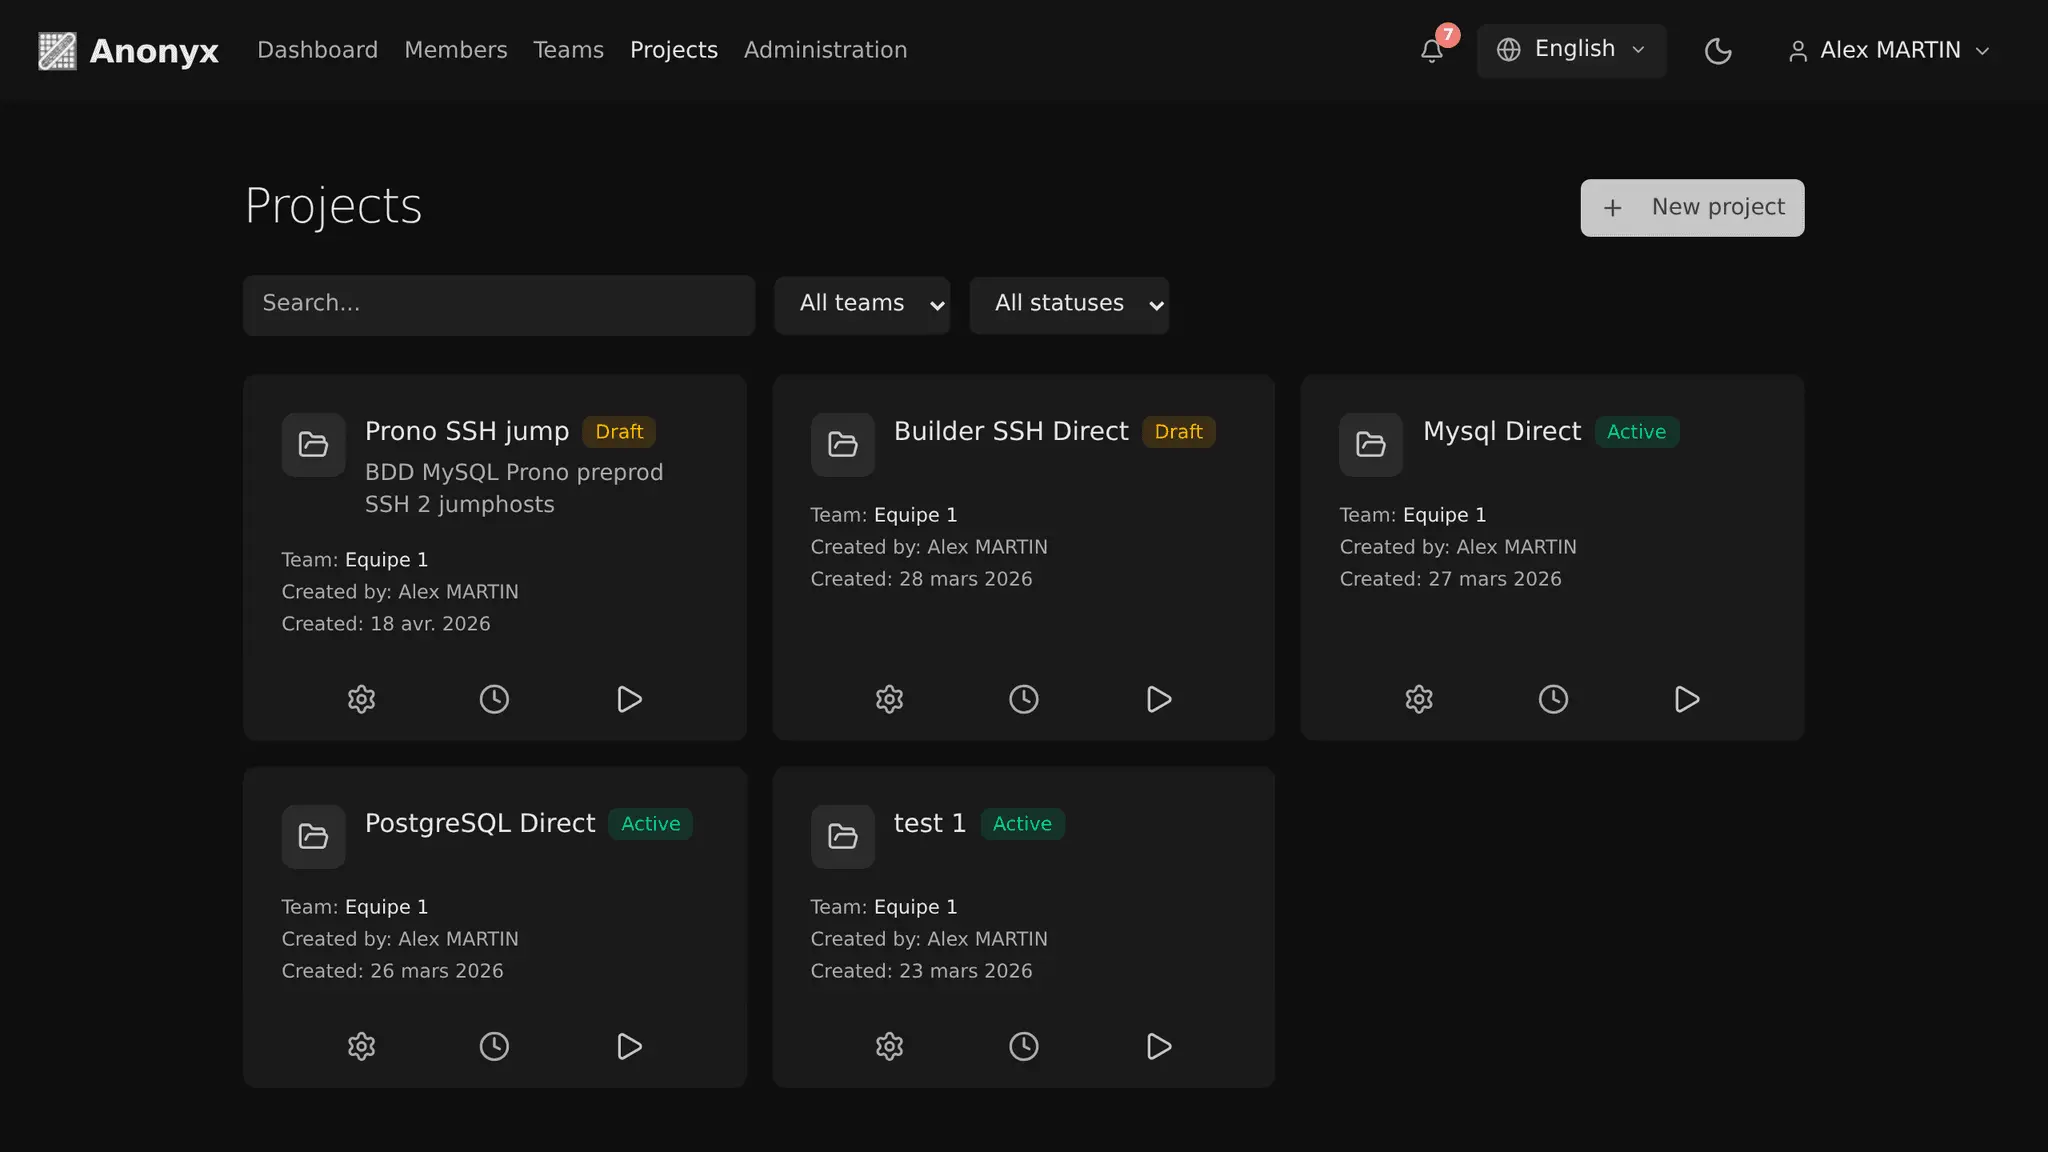The image size is (2048, 1152).
Task: Click the Active badge on PostgreSQL Direct
Action: click(650, 824)
